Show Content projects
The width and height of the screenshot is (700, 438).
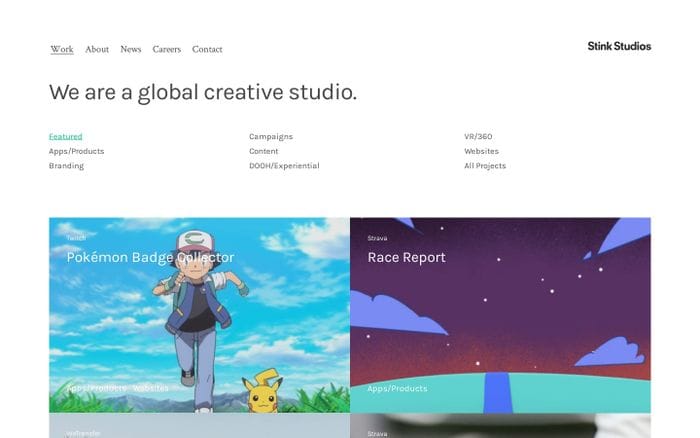pos(263,151)
